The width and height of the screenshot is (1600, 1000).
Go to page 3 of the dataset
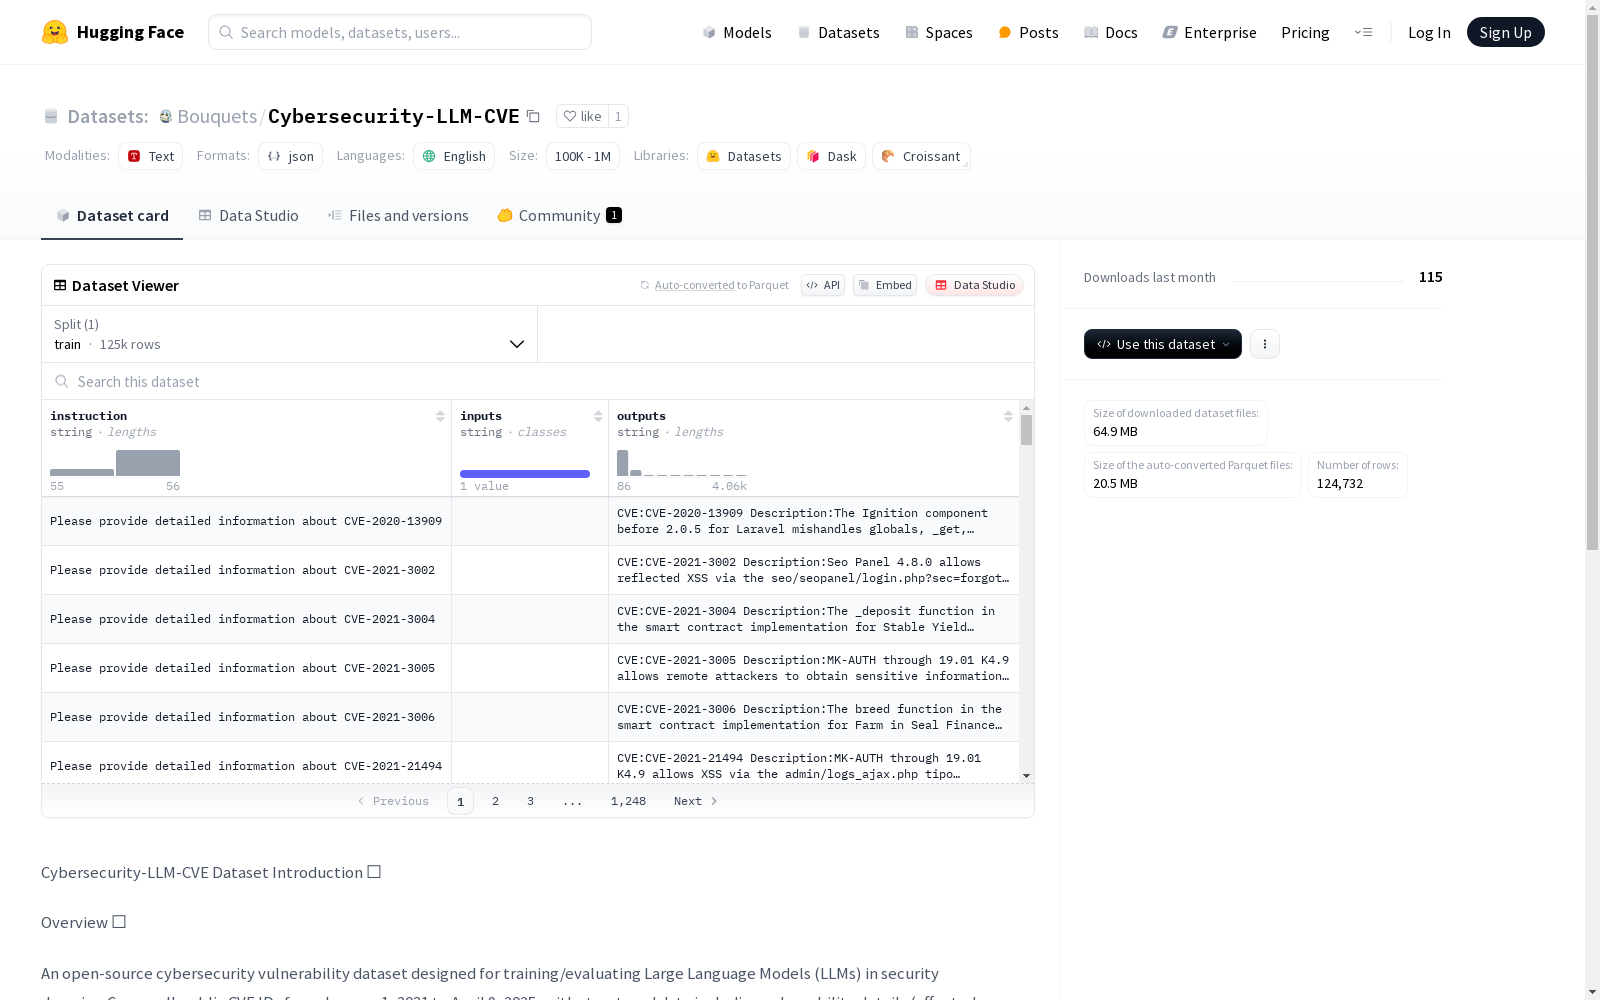[530, 801]
